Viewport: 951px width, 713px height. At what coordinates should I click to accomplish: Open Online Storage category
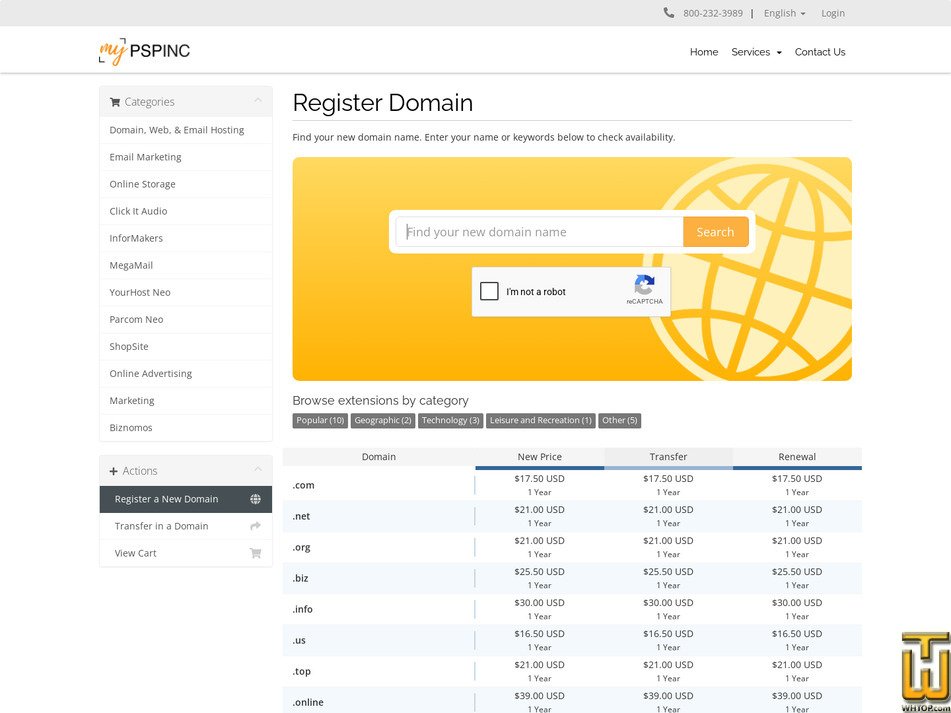tap(186, 184)
